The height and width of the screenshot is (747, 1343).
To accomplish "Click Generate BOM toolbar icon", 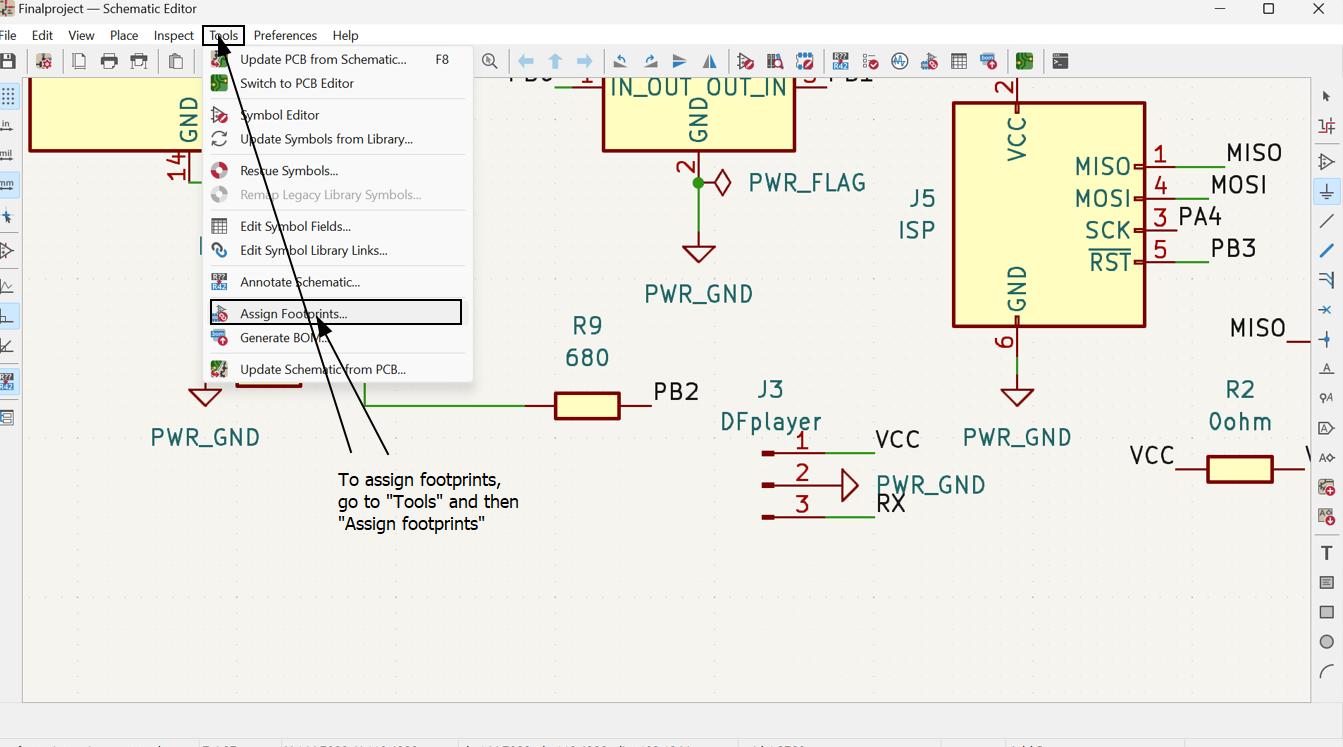I will tap(989, 61).
